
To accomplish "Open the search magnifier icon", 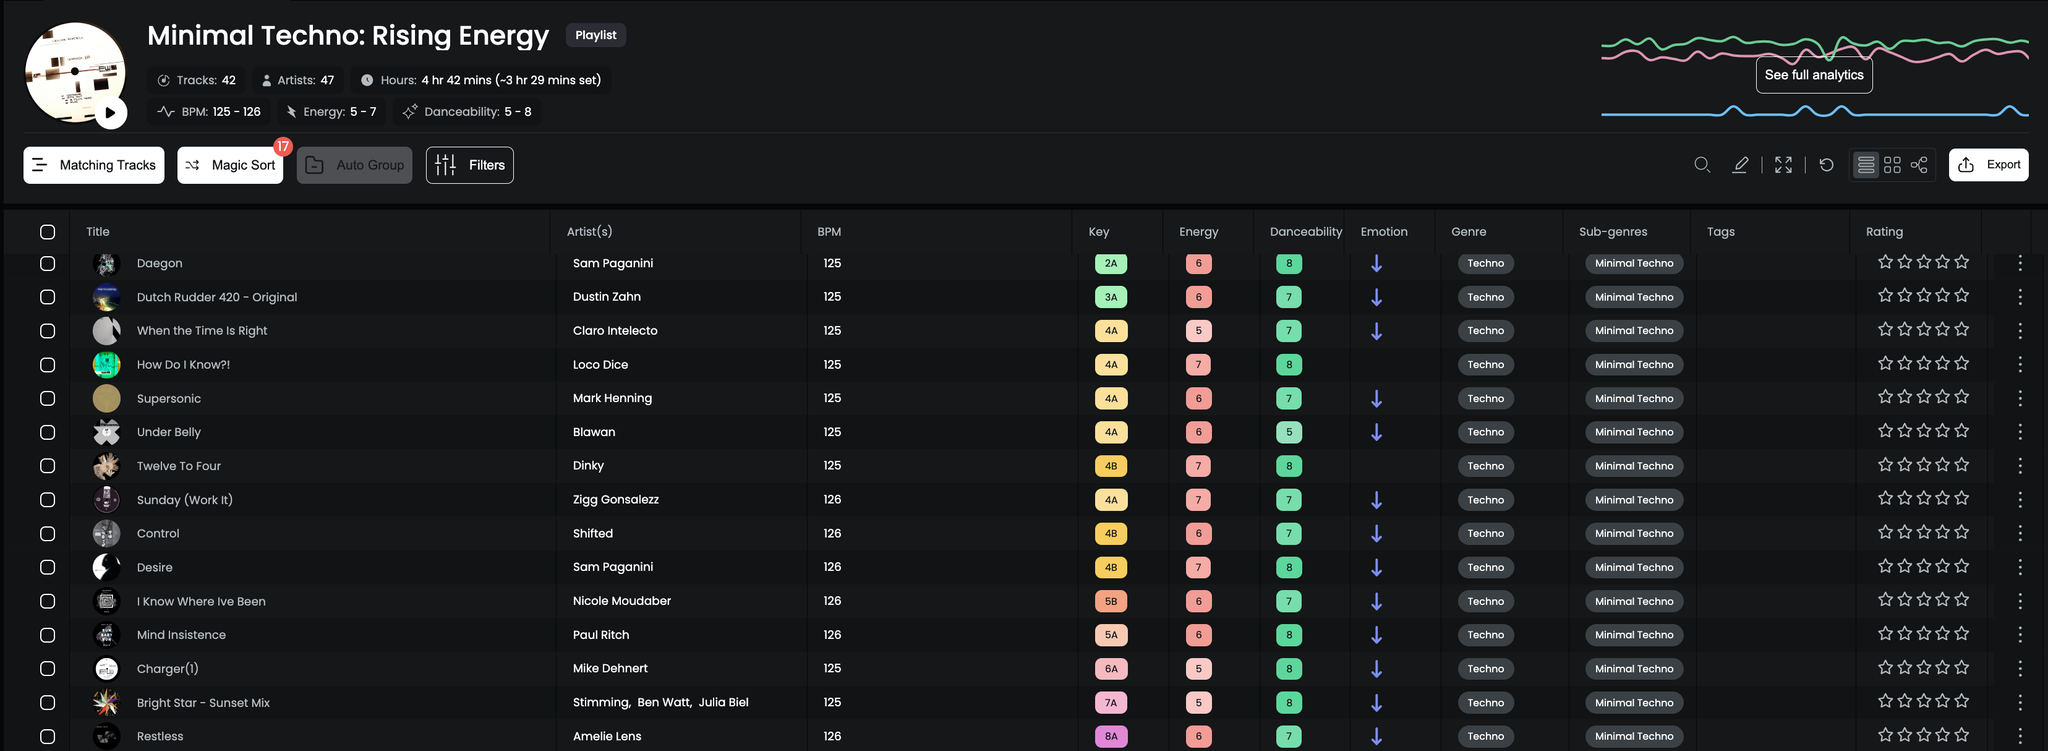I will (x=1702, y=165).
